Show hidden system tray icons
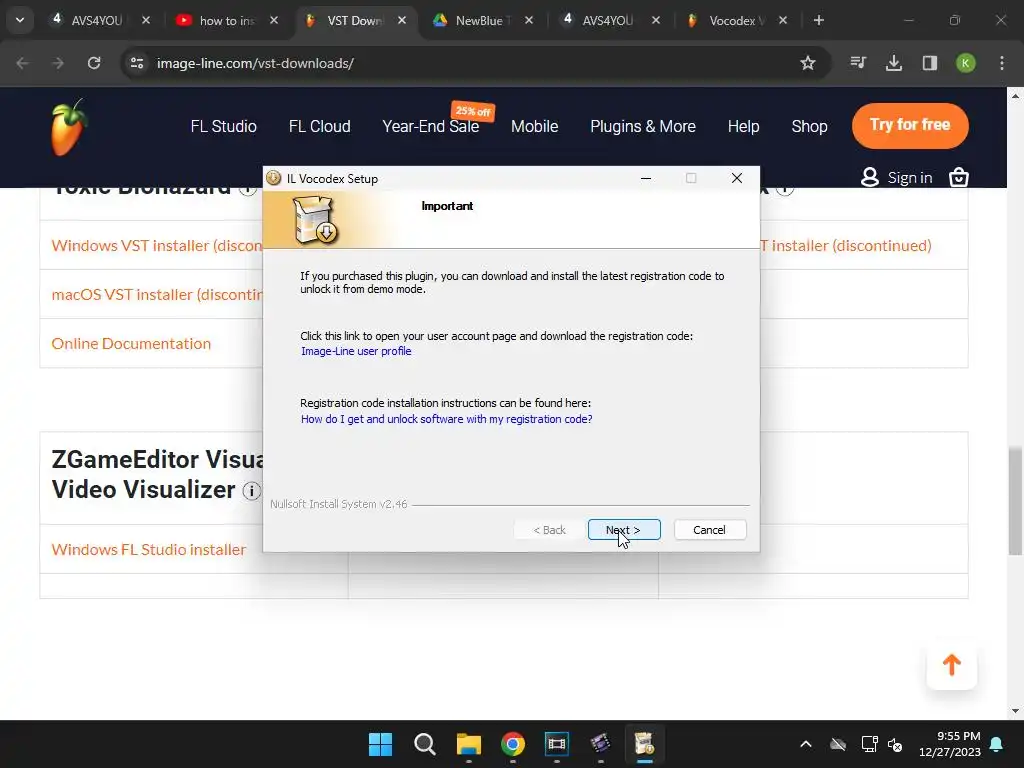1024x768 pixels. [x=806, y=744]
